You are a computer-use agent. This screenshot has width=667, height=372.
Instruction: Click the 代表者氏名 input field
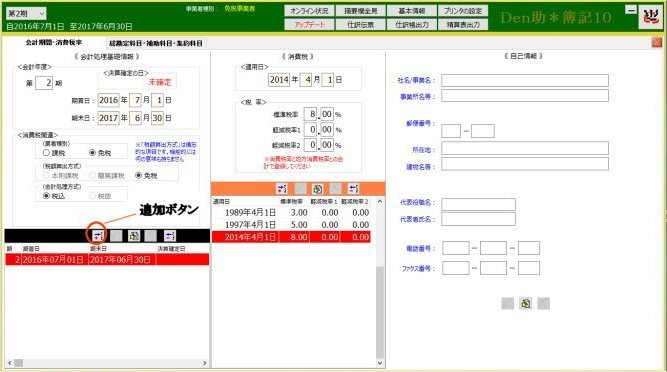click(x=479, y=219)
